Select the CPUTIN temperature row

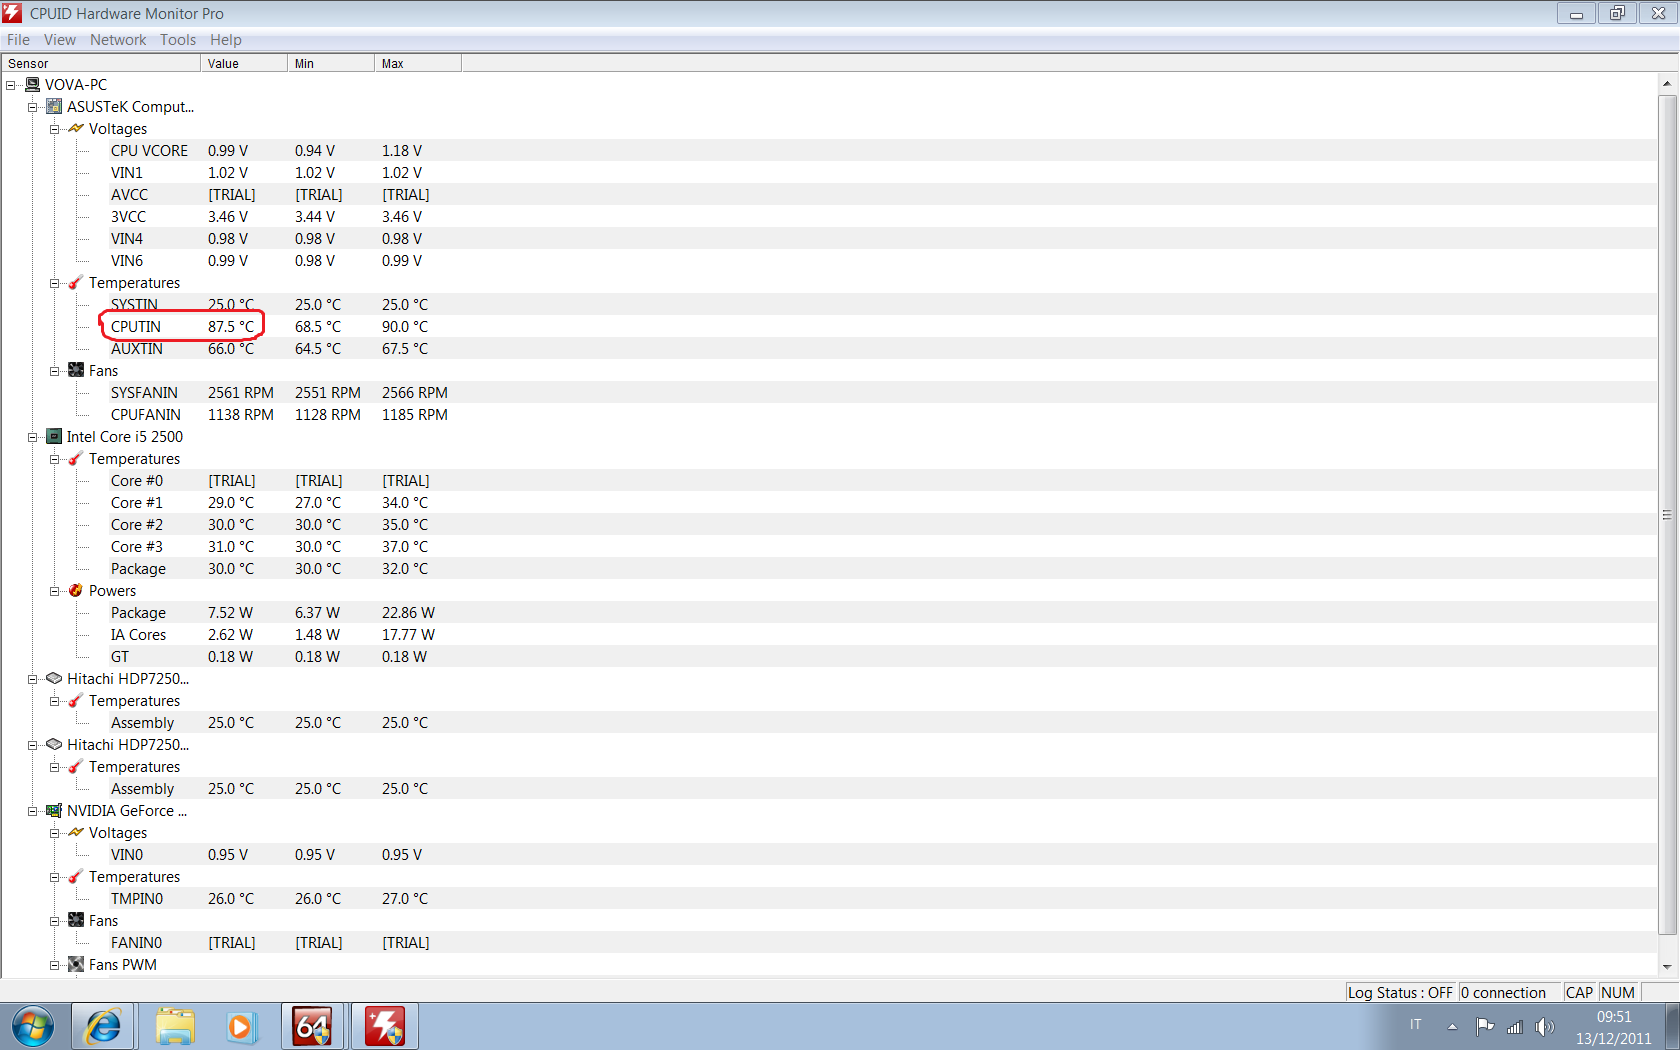pos(136,327)
